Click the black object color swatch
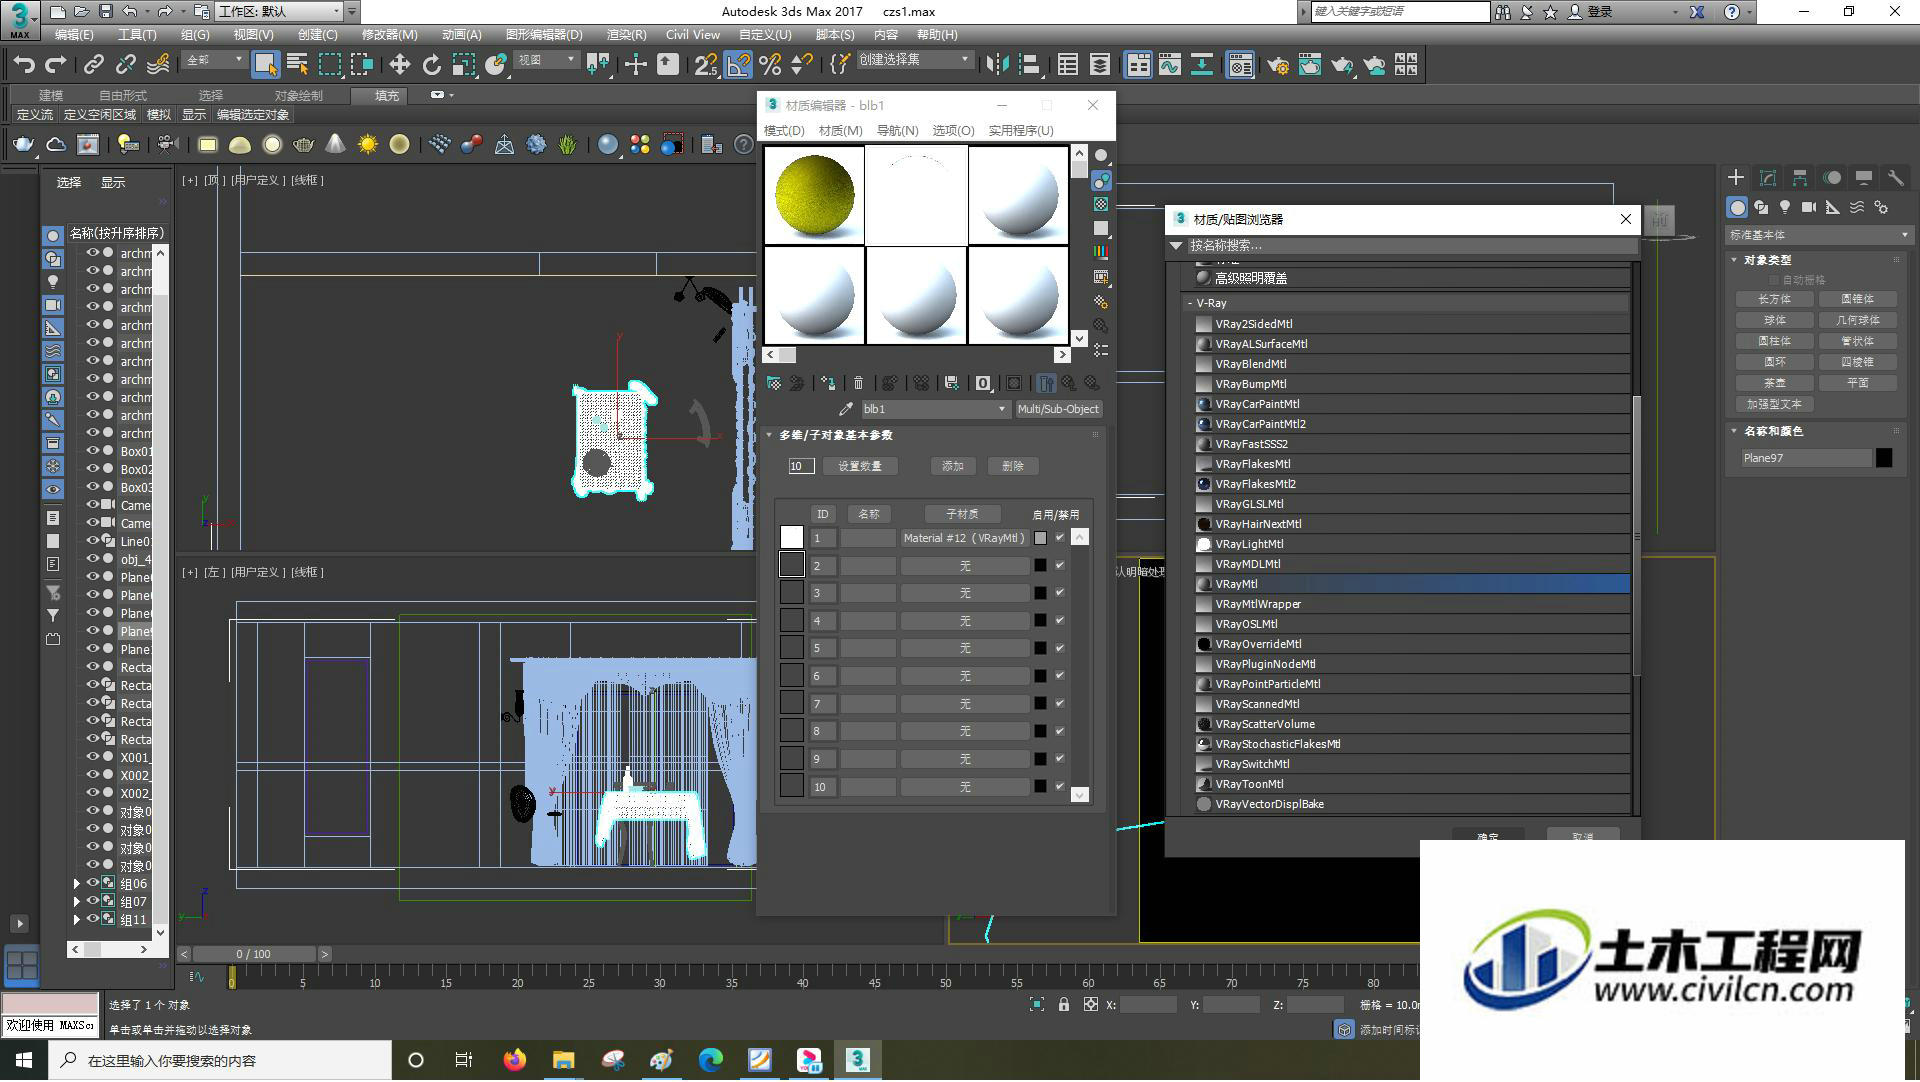The height and width of the screenshot is (1082, 1920). 1884,458
